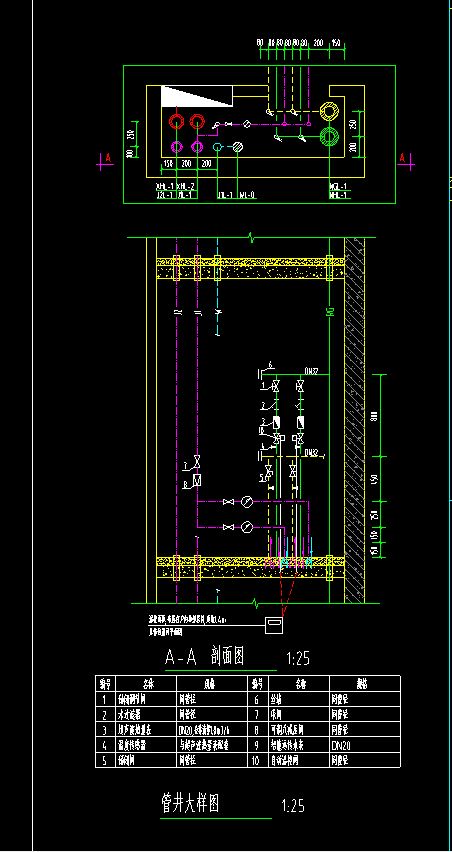Select the upper pressure gauge circle symbol
The image size is (452, 852).
coord(247,502)
